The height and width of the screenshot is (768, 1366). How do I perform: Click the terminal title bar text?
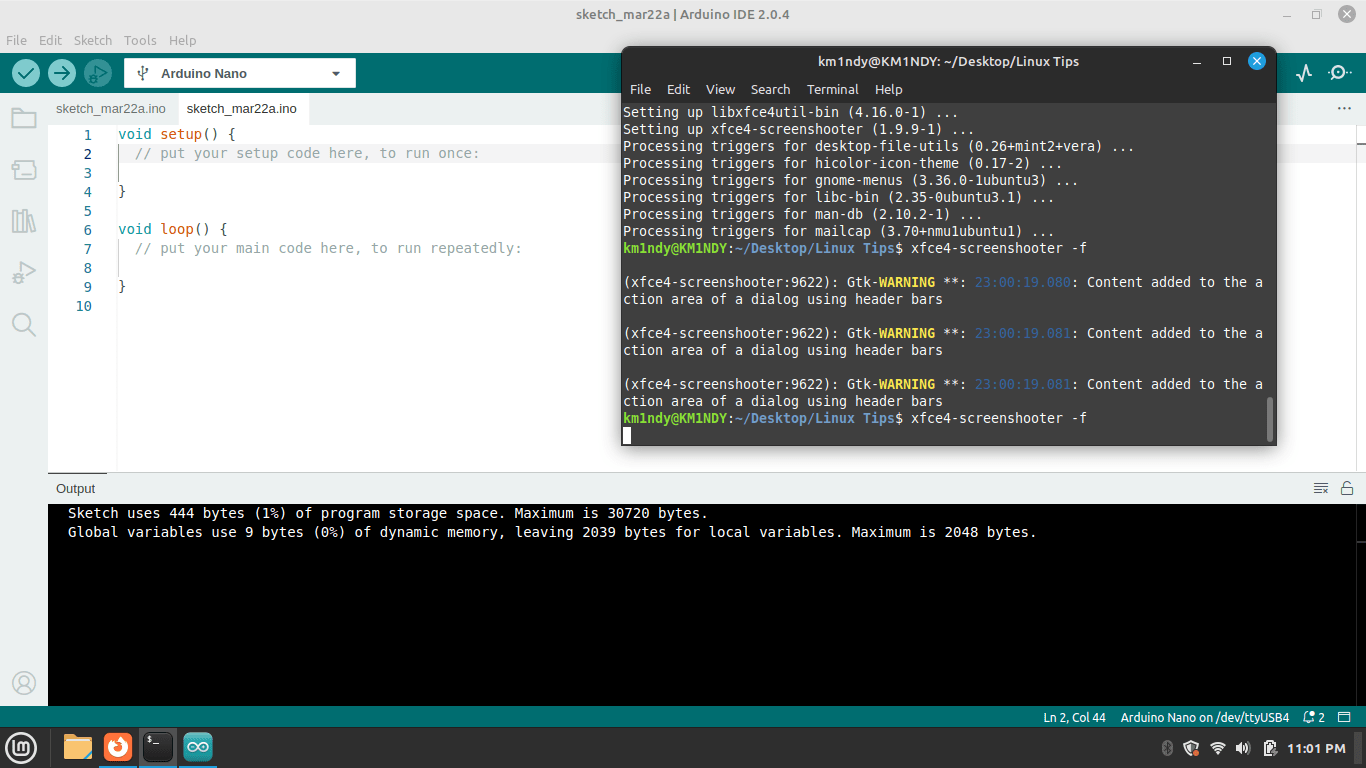click(x=948, y=61)
